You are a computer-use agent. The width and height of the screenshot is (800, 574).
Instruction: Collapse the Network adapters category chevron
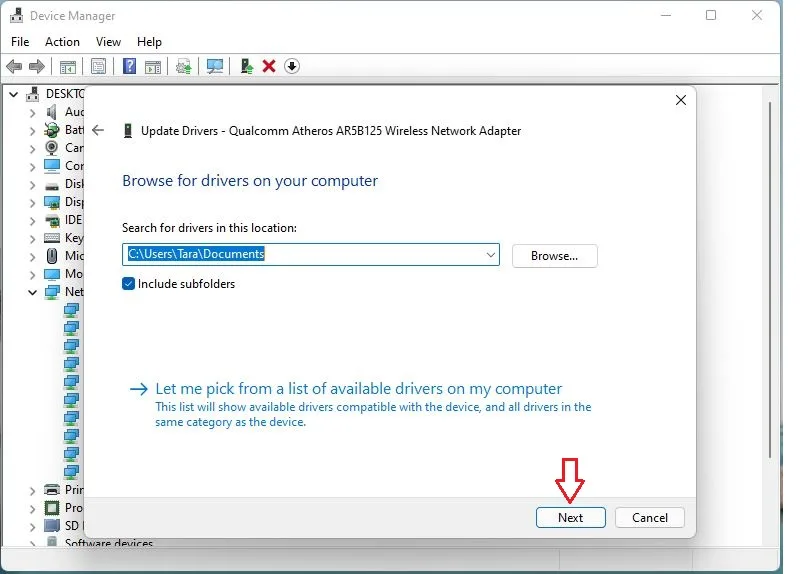[x=32, y=292]
